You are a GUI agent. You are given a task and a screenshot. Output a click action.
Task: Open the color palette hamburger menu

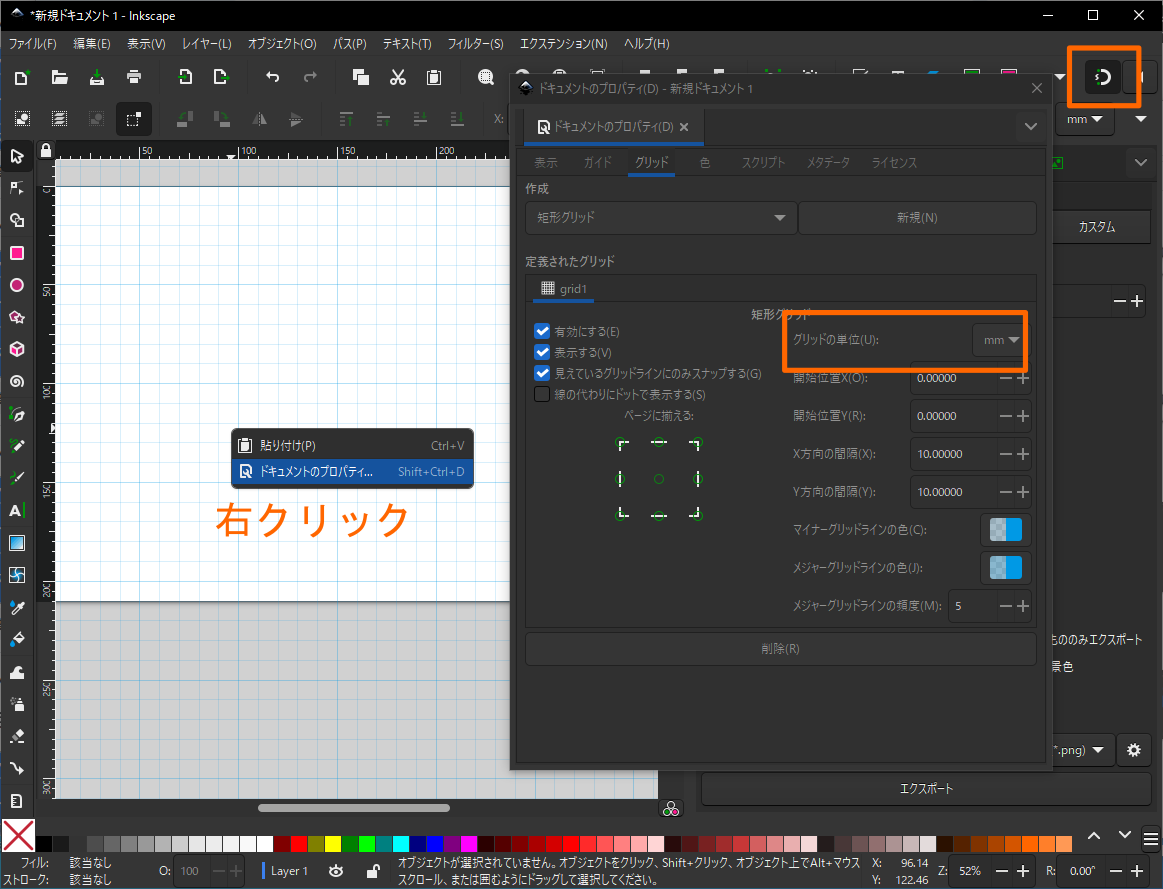point(1150,839)
